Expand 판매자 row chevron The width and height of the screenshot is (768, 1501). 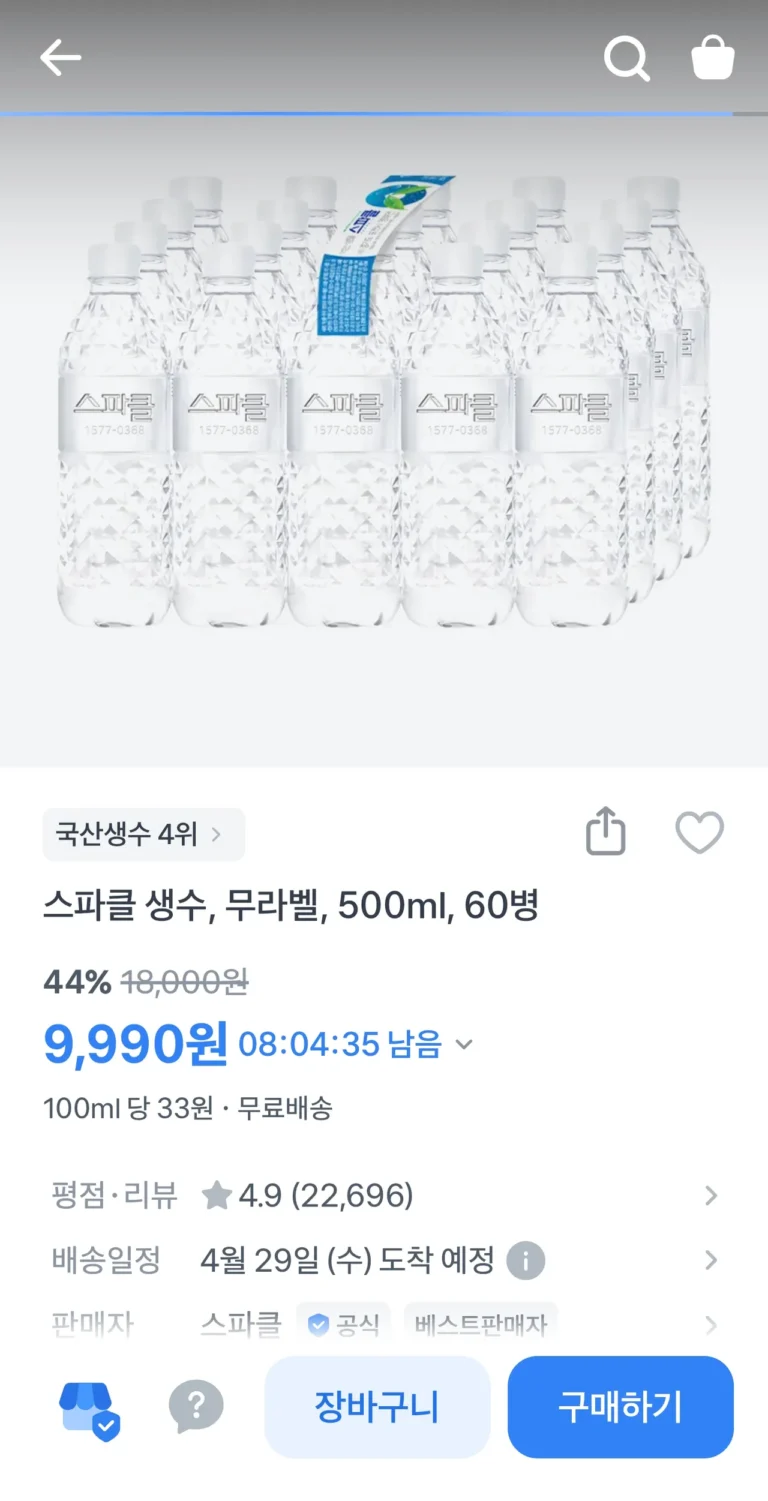[711, 1326]
